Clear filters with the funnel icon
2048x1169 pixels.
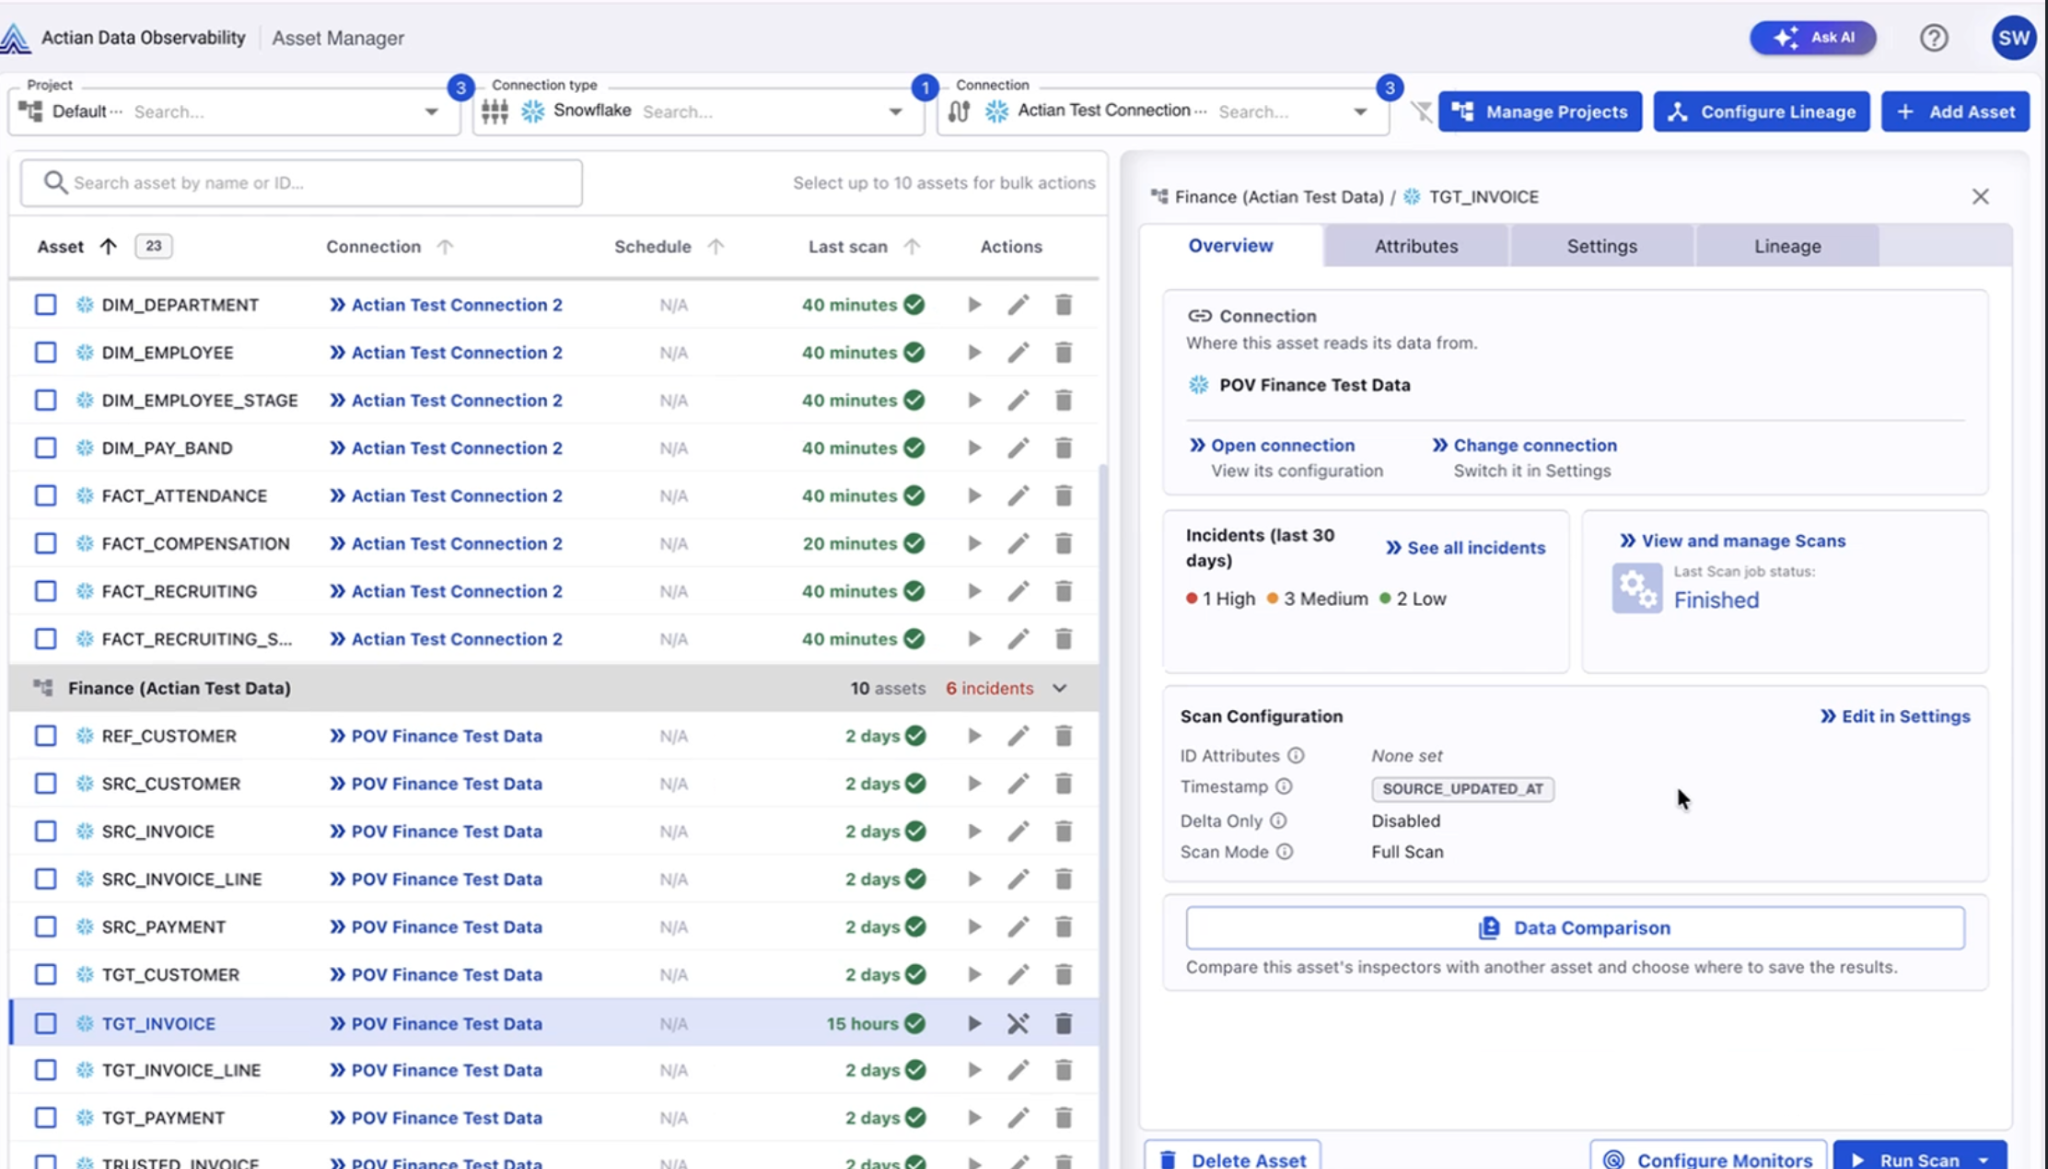1421,112
